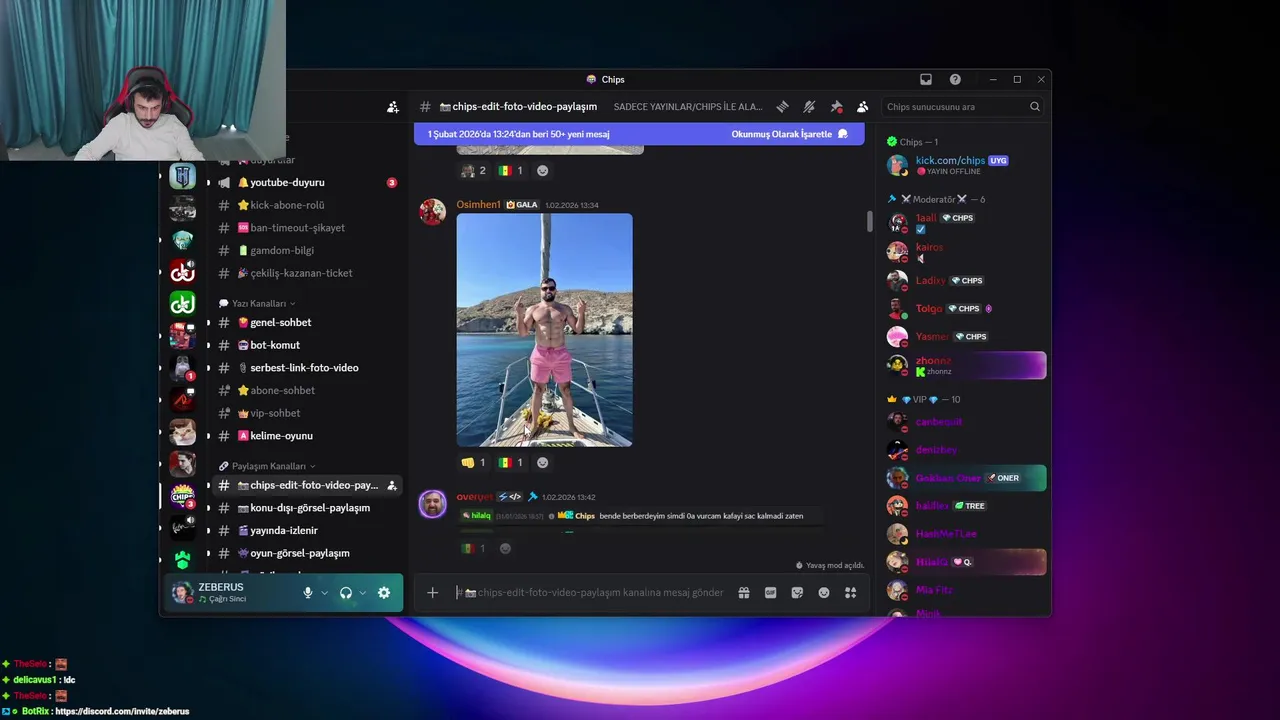Click the channel topic SADECE YAYINLAR/CHIPS İLE ALA...

688,107
